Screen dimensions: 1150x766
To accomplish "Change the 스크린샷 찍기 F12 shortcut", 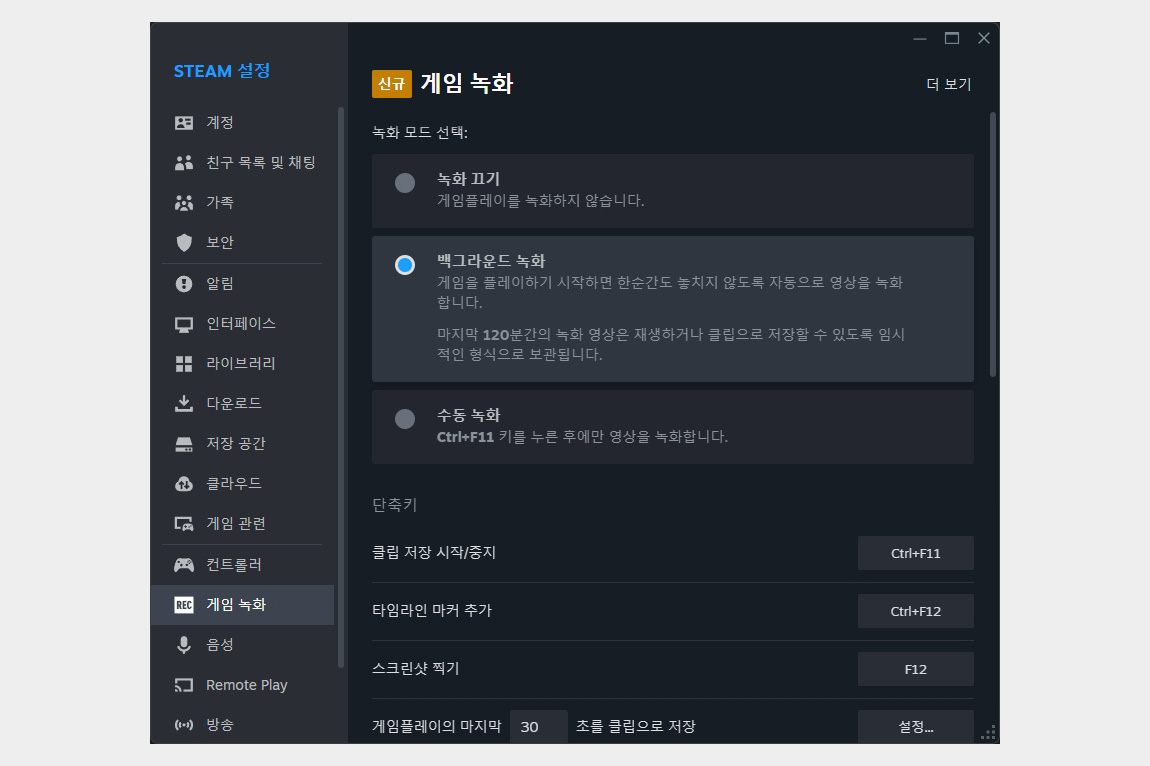I will click(915, 669).
